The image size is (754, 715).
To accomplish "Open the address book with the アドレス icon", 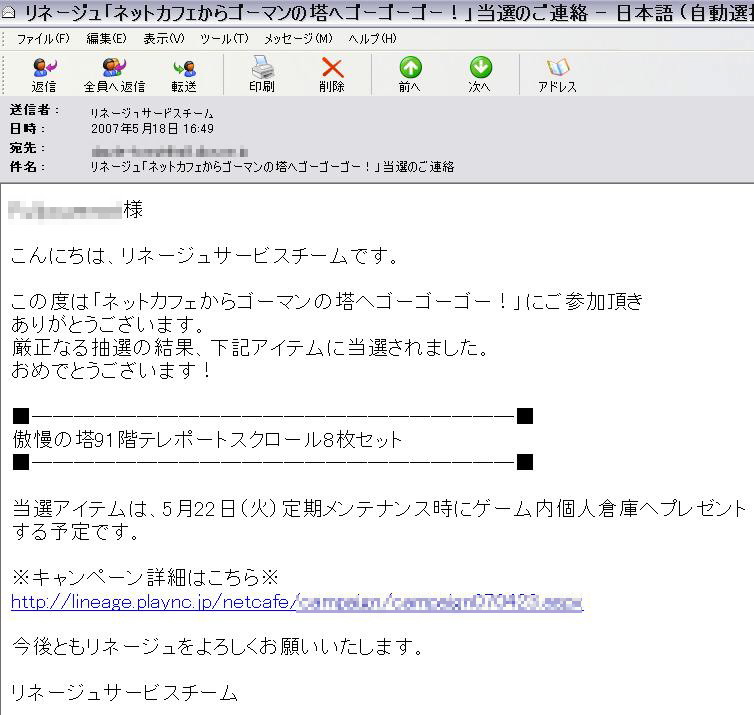I will pos(557,75).
